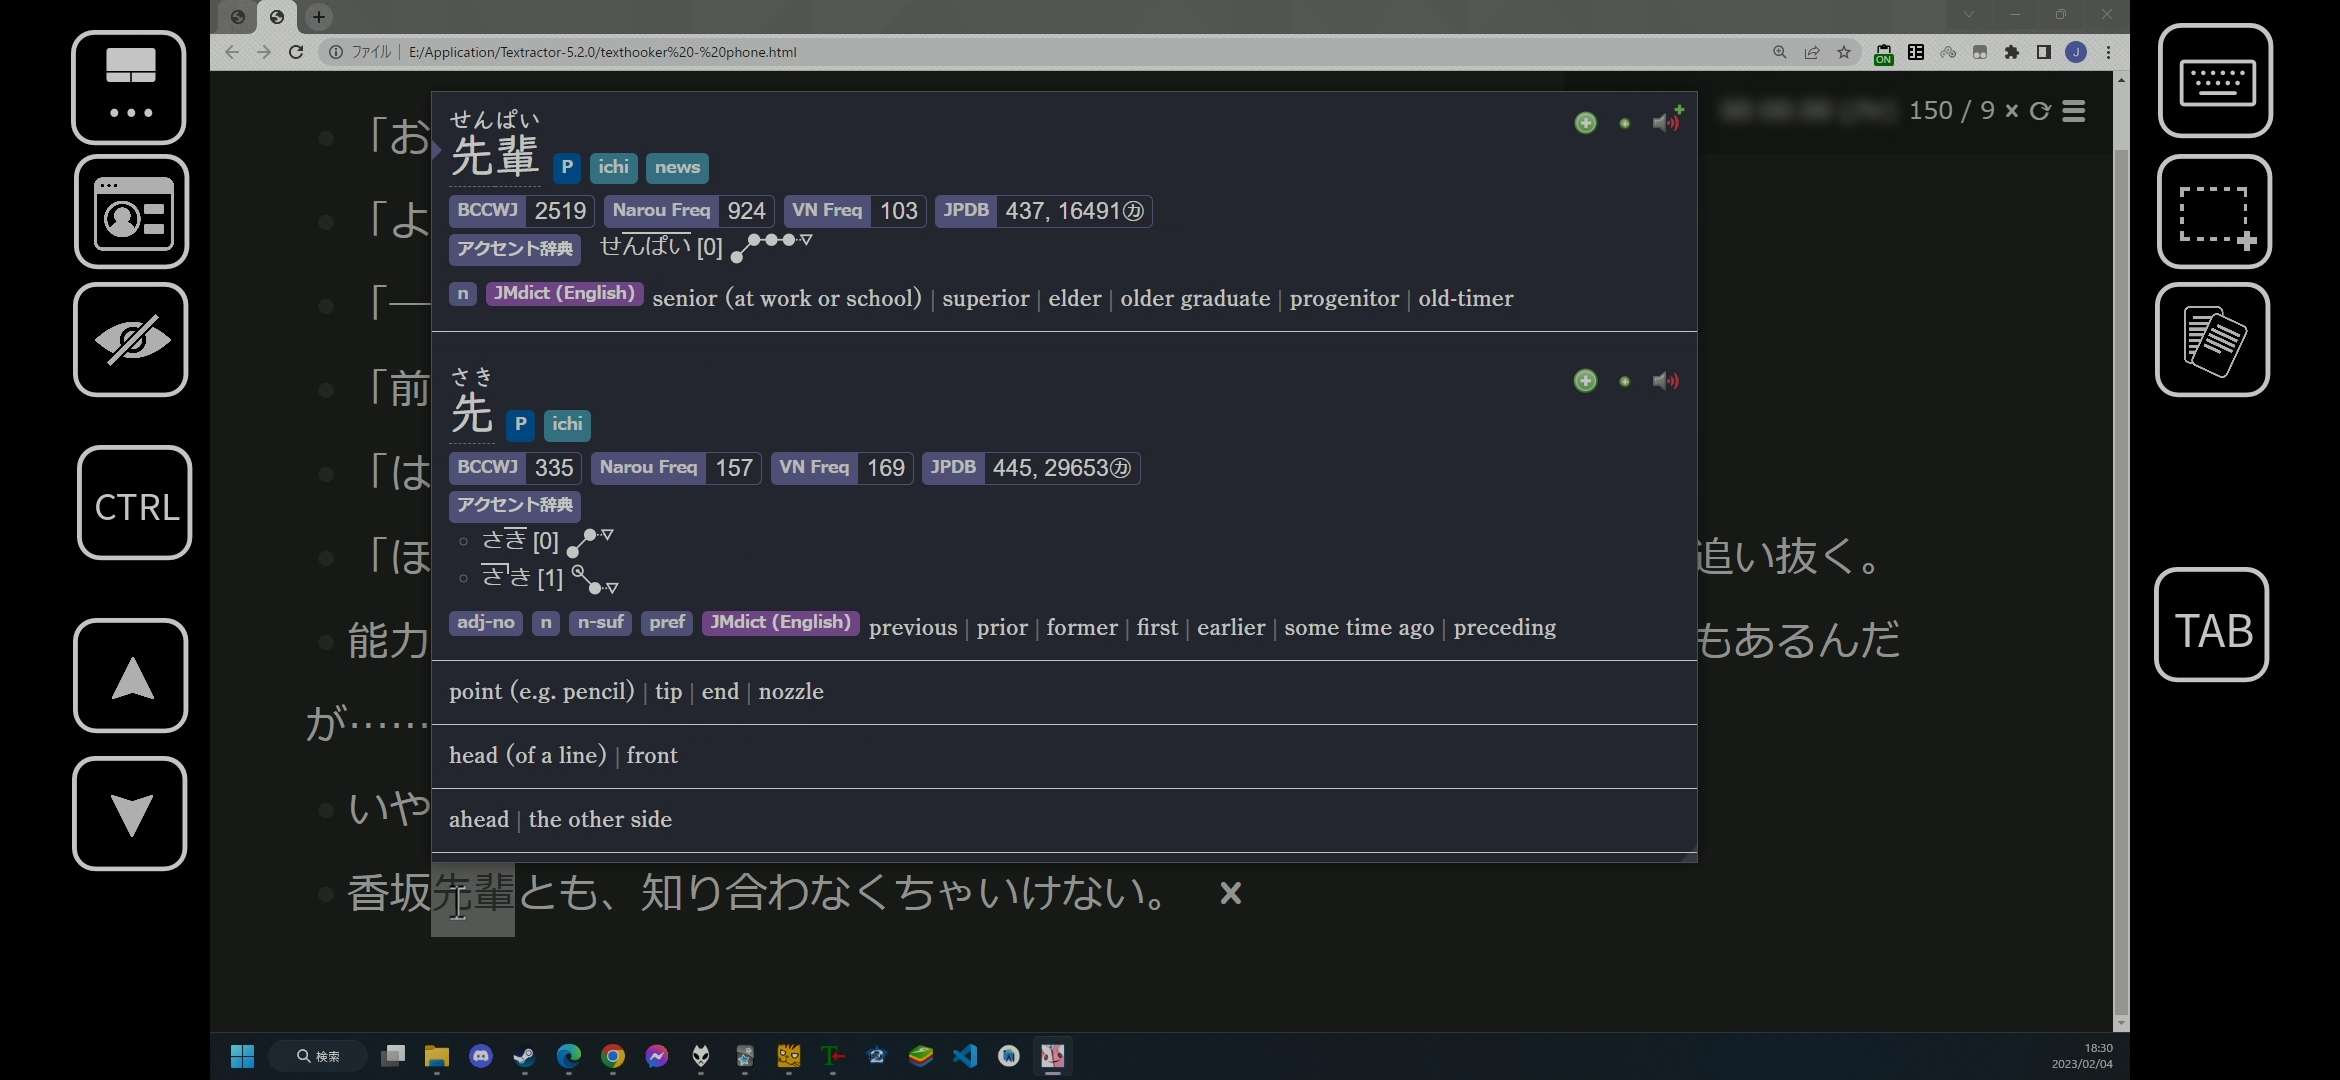Open a new Chrome tab
Screen dimensions: 2340x1080
(x=318, y=16)
